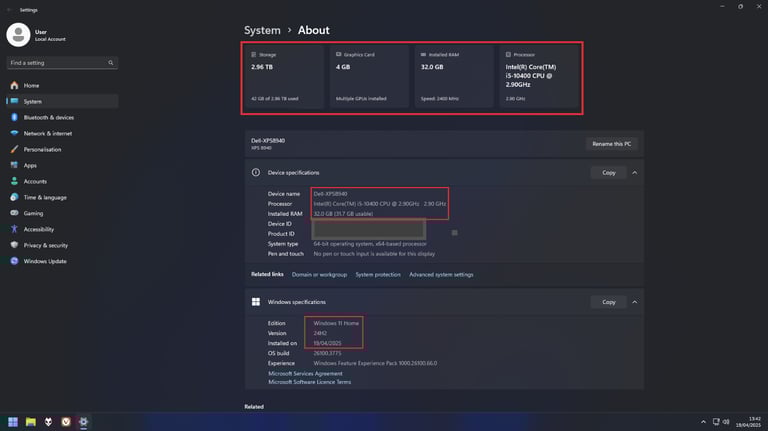Open Accessibility settings

click(x=62, y=229)
